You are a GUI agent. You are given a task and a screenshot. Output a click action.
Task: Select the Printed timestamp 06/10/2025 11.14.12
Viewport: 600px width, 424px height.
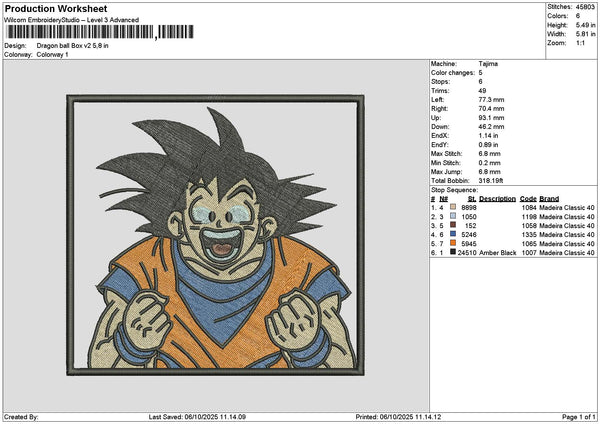(410, 417)
